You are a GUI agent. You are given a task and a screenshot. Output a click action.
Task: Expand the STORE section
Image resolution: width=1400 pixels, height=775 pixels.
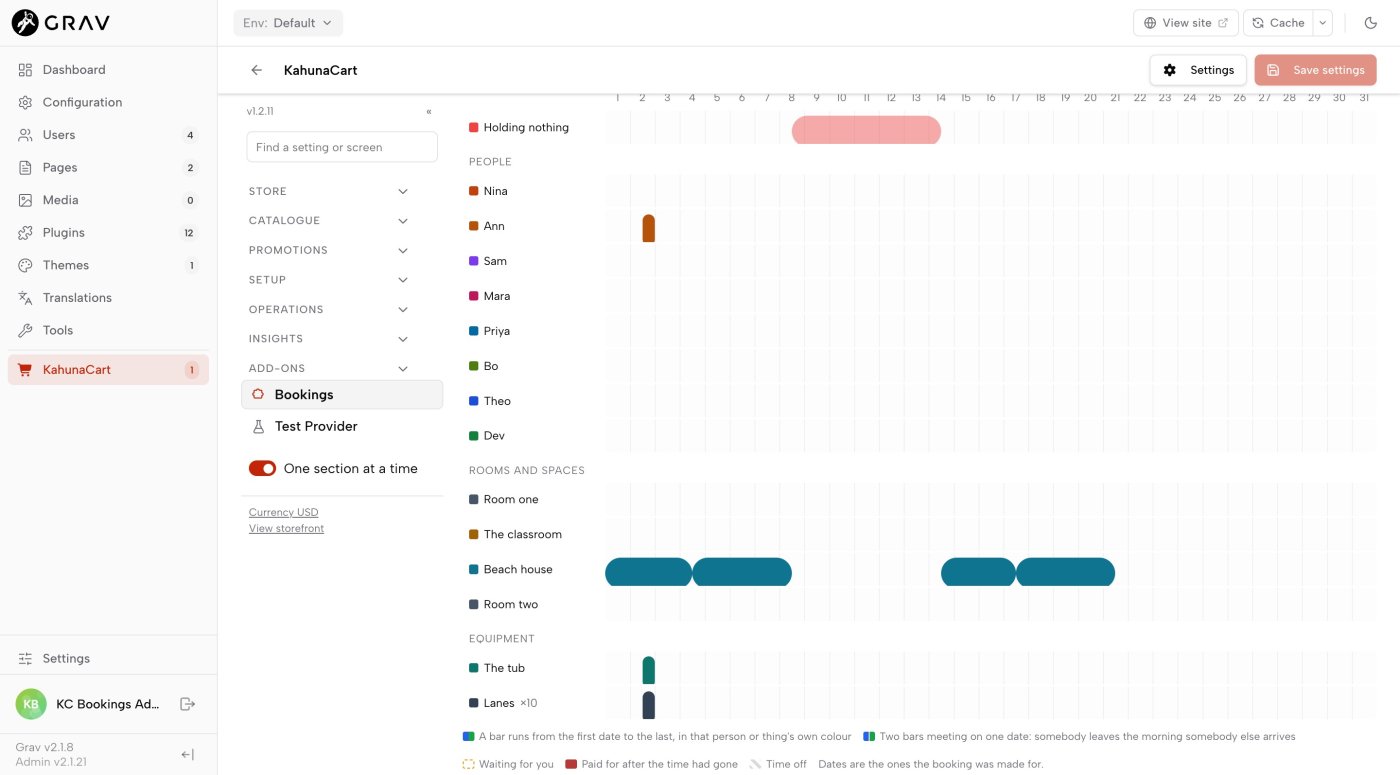click(x=329, y=191)
